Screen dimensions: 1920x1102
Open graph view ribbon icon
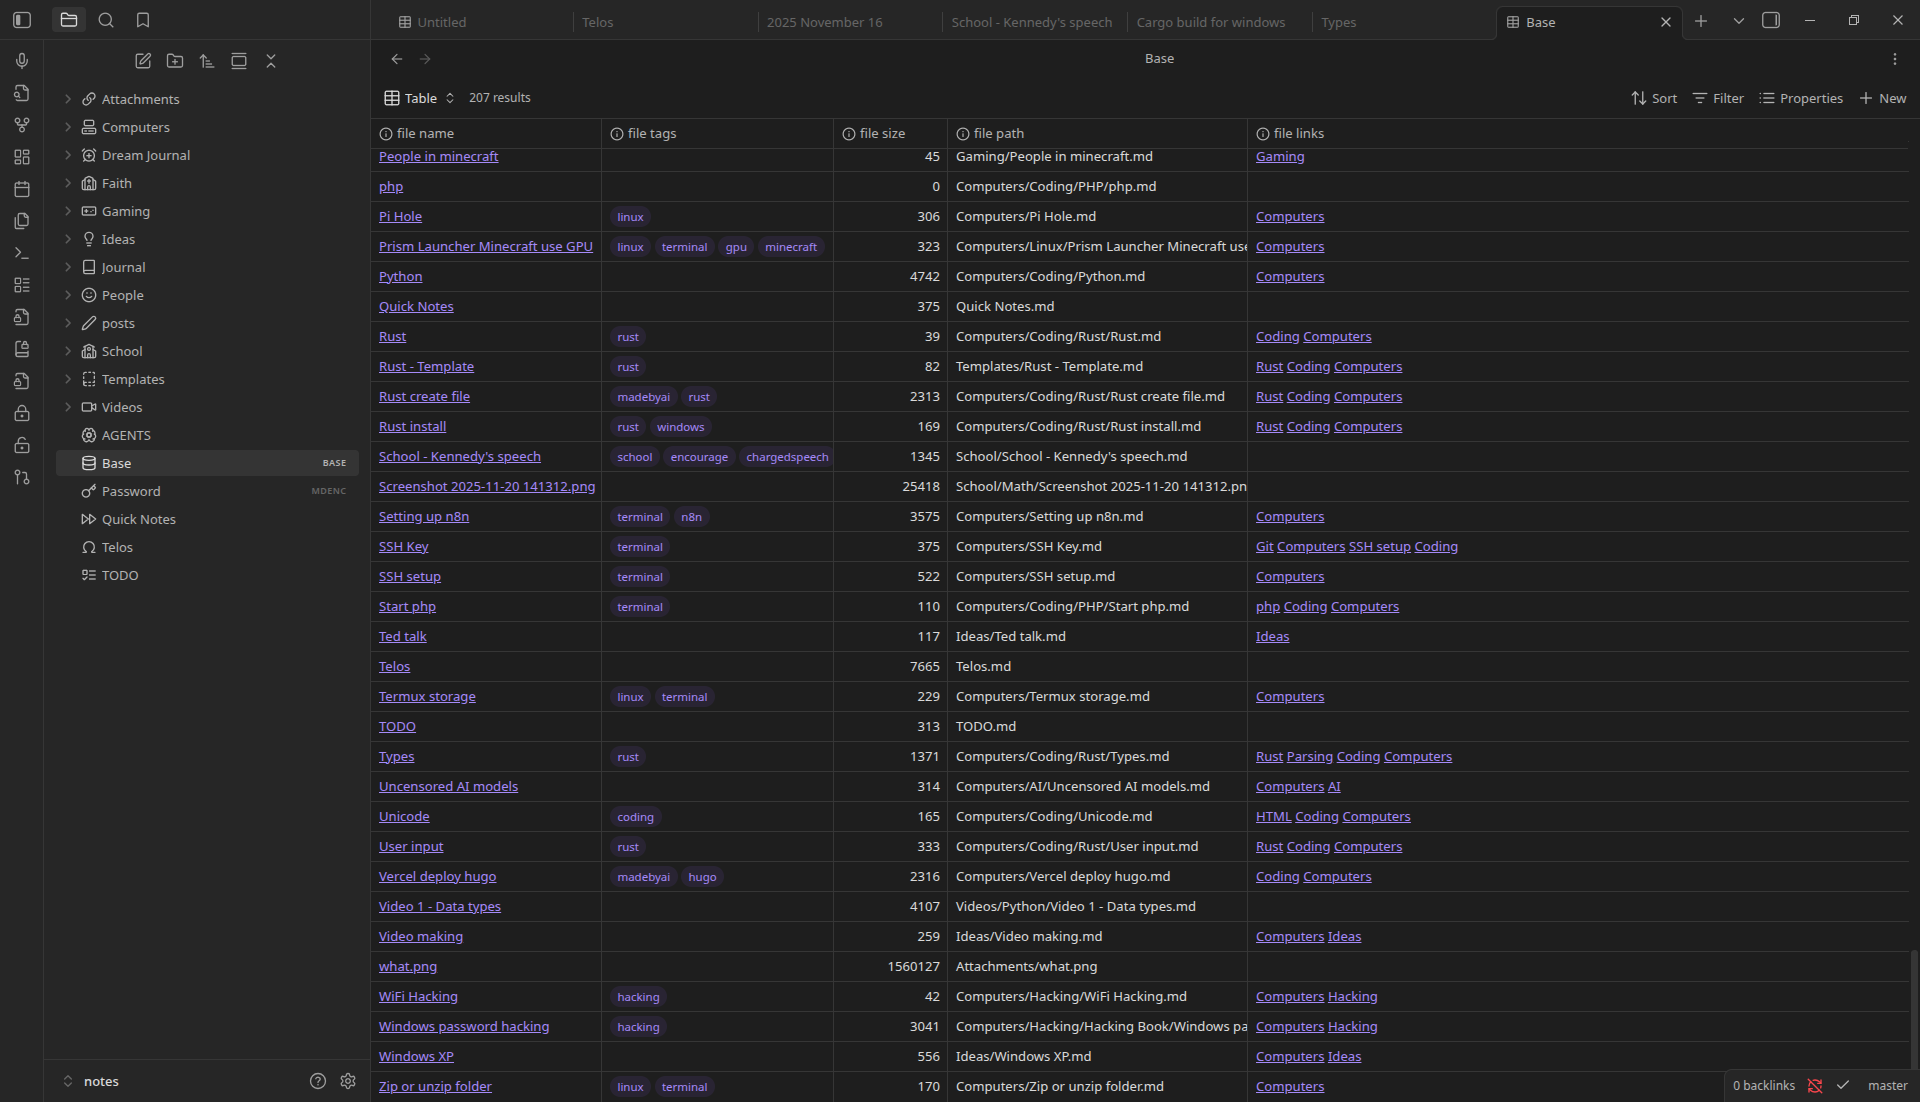coord(22,125)
